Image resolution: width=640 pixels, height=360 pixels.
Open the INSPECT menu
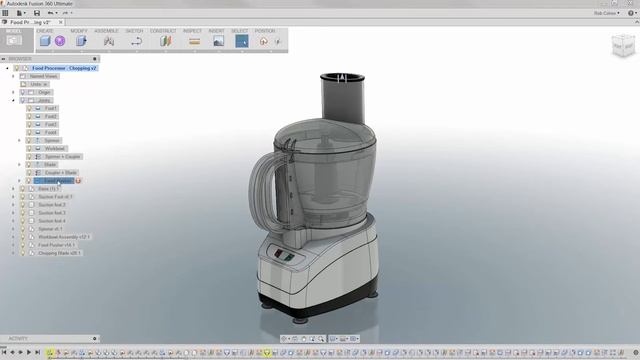[192, 31]
